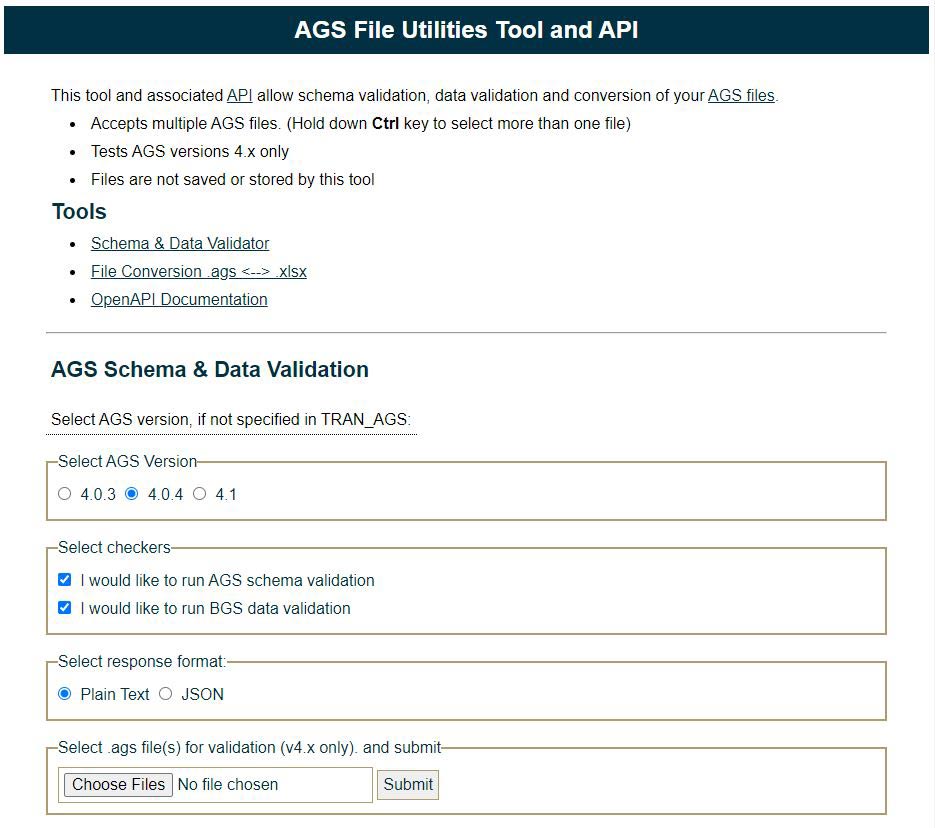Select AGS version 4.0.3
This screenshot has width=935, height=828.
(64, 494)
